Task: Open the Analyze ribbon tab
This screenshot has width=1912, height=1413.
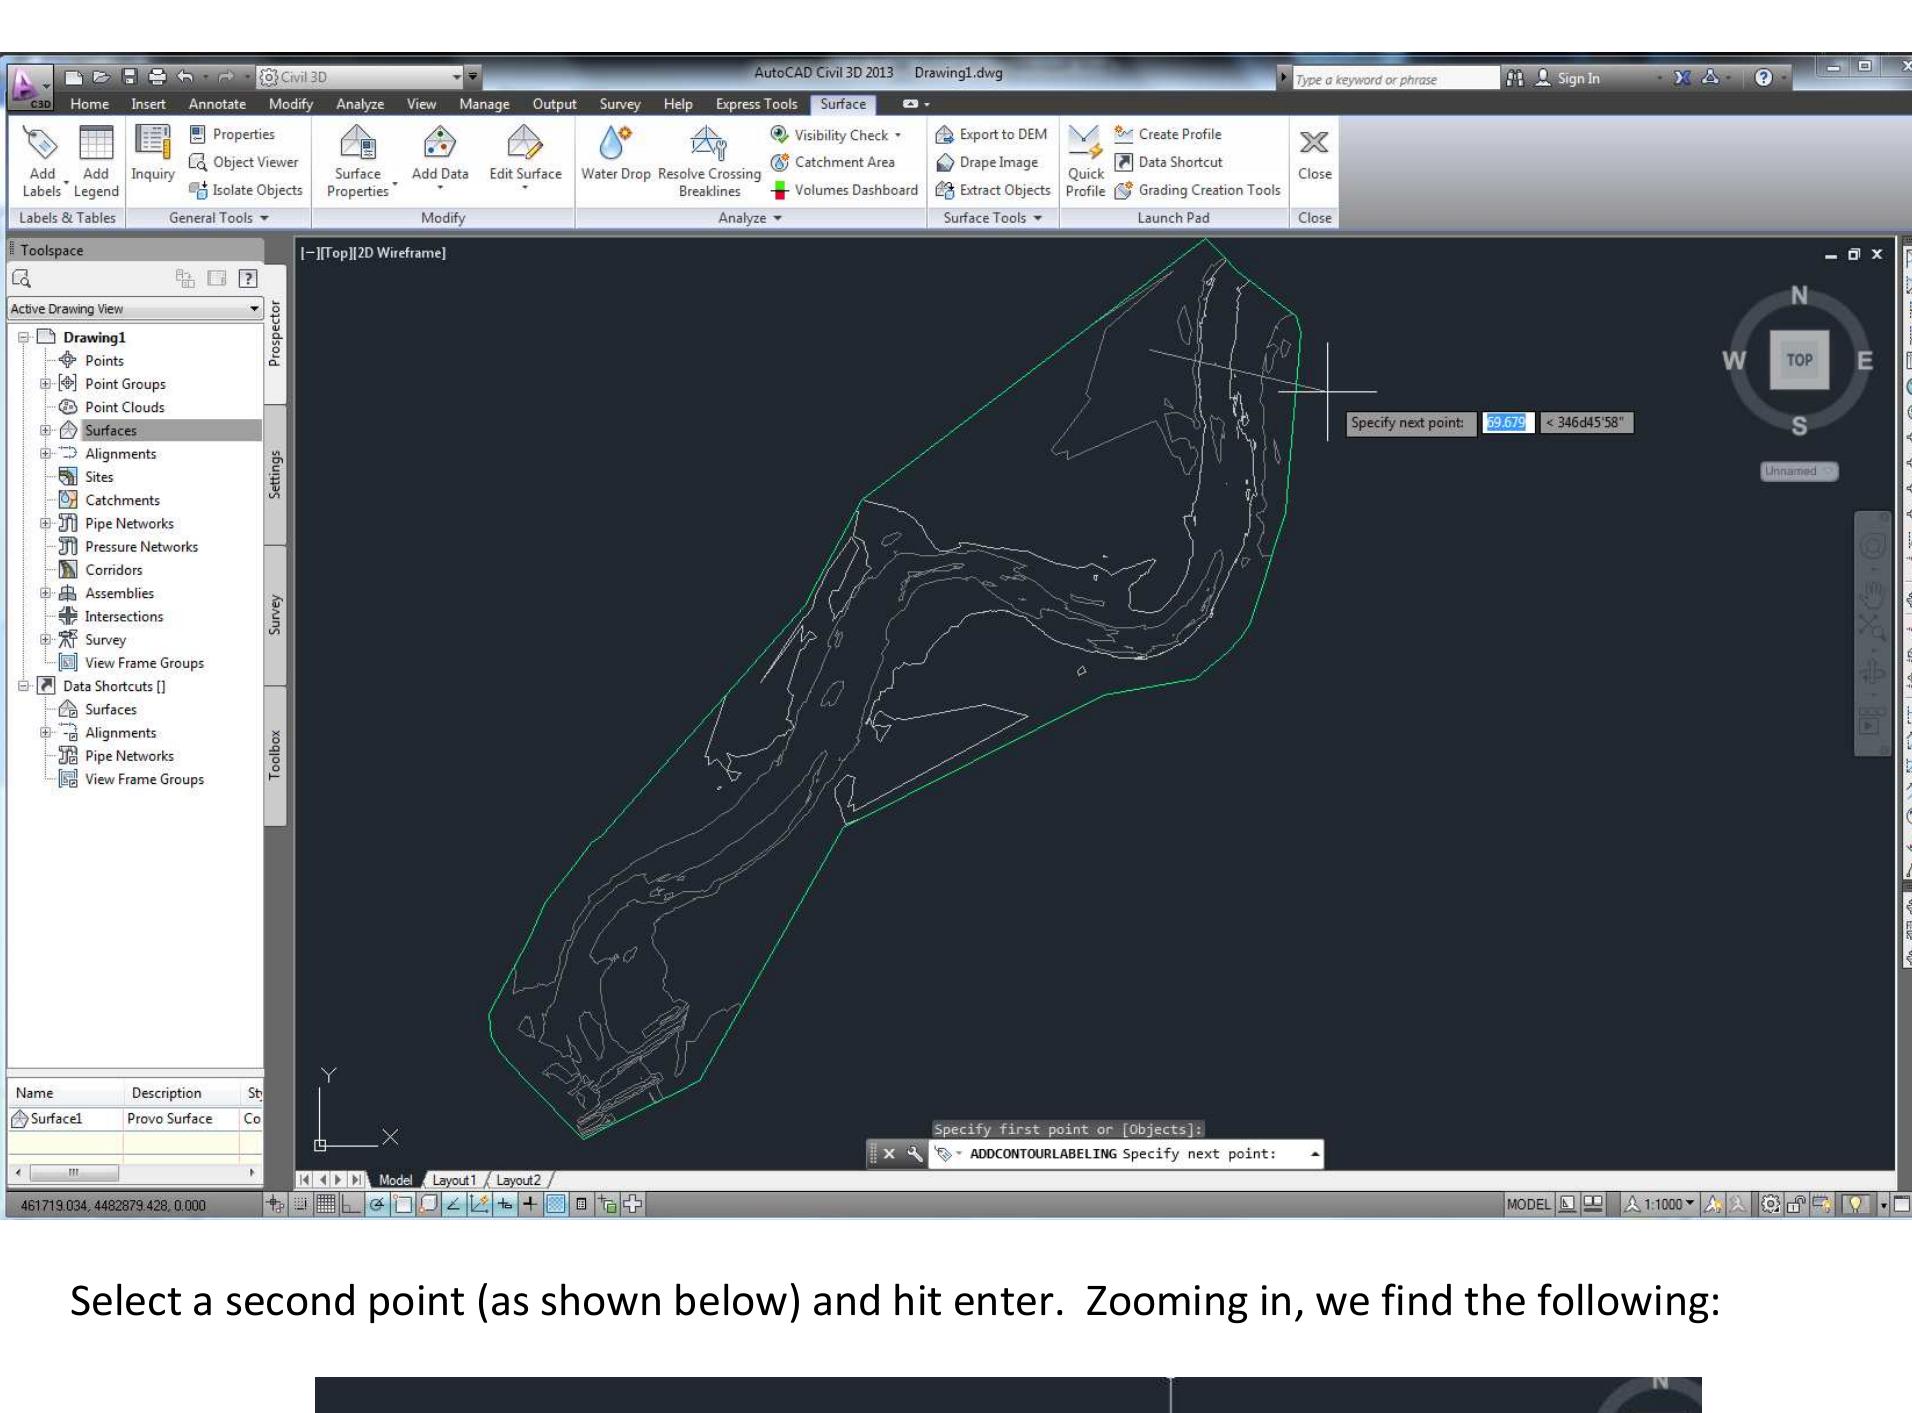Action: point(360,104)
